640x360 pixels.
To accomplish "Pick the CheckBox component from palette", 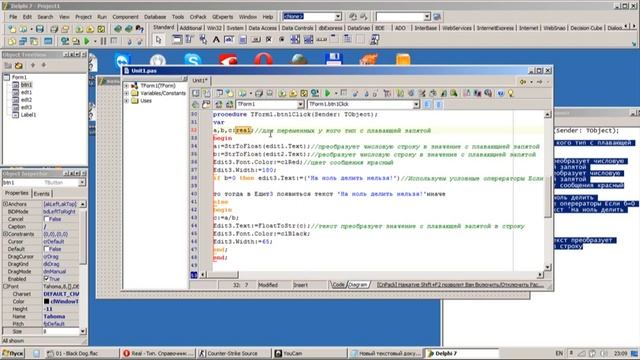I will (x=269, y=40).
